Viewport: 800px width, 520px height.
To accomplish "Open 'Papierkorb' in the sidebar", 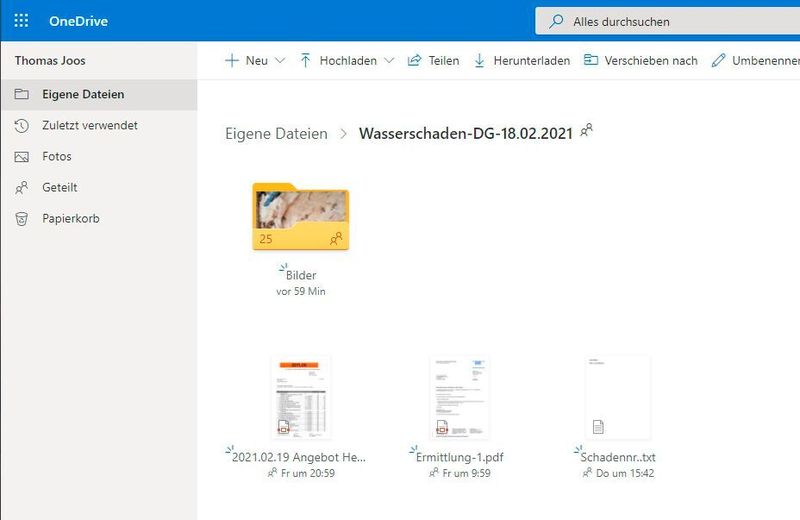I will pyautogui.click(x=99, y=219).
